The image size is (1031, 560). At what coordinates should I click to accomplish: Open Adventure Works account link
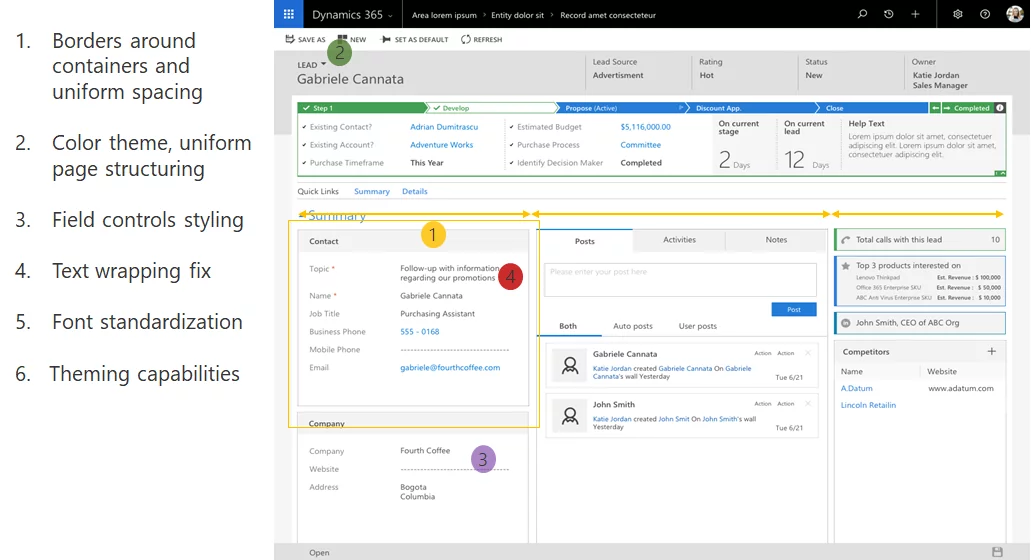[441, 145]
